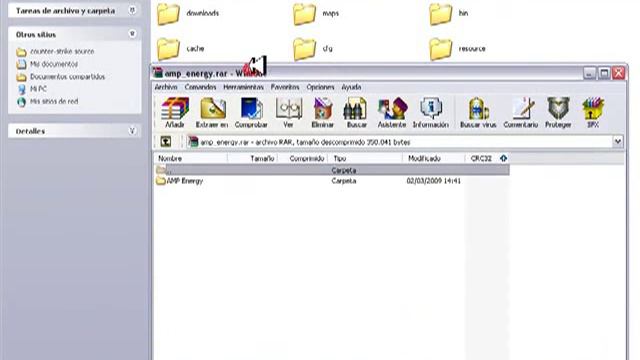
Task: Select the downloads folder in Explorer
Action: click(188, 14)
